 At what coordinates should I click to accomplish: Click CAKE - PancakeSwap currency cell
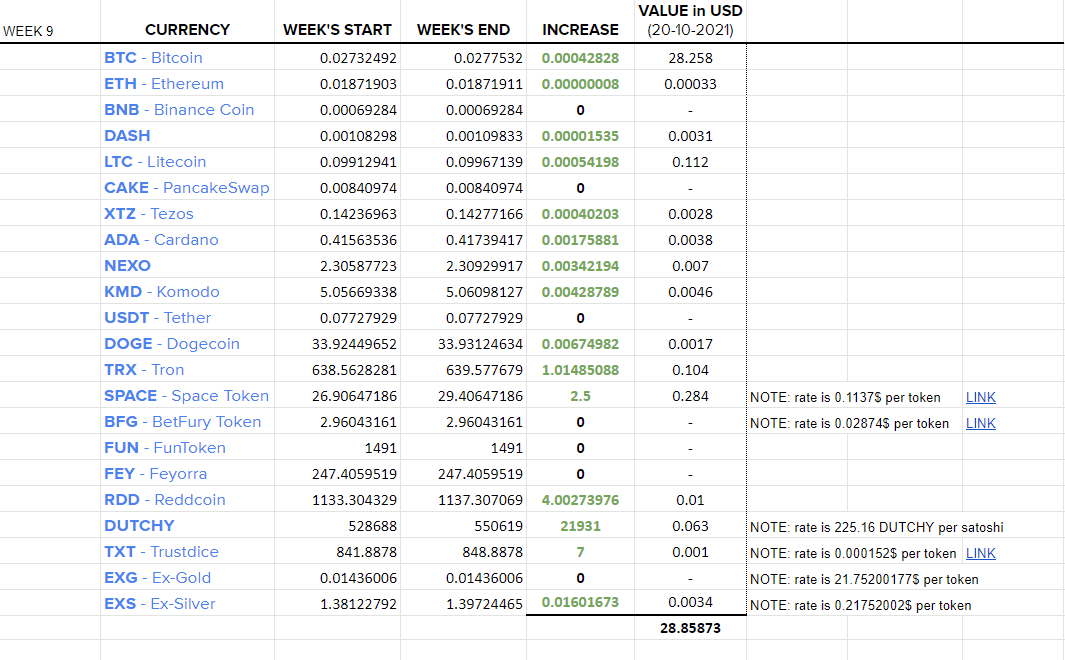187,187
